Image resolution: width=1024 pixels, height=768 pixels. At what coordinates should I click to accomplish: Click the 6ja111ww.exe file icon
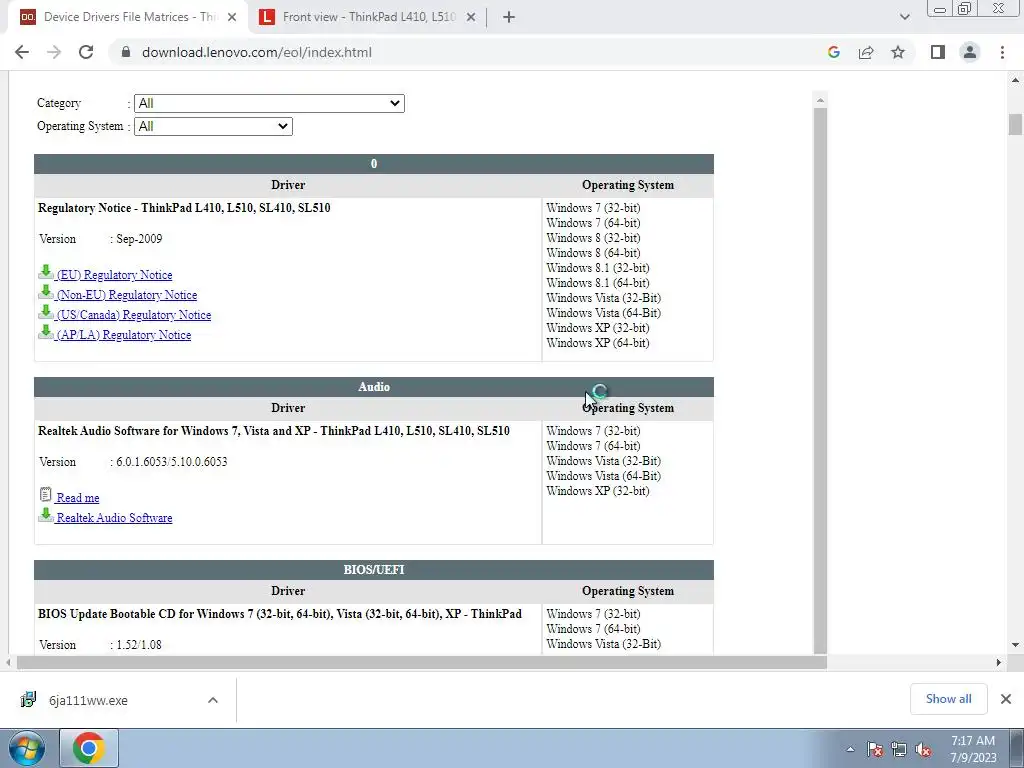tap(28, 700)
